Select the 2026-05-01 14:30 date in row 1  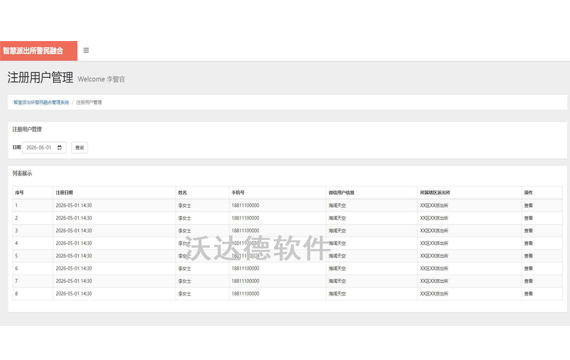click(x=74, y=205)
